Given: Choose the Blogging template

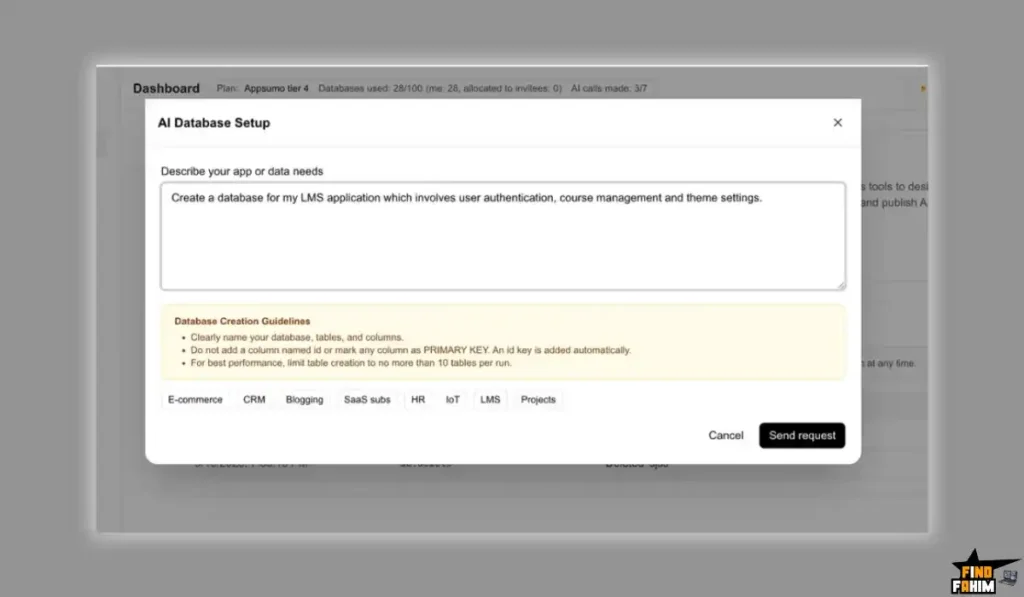Looking at the screenshot, I should tap(305, 399).
